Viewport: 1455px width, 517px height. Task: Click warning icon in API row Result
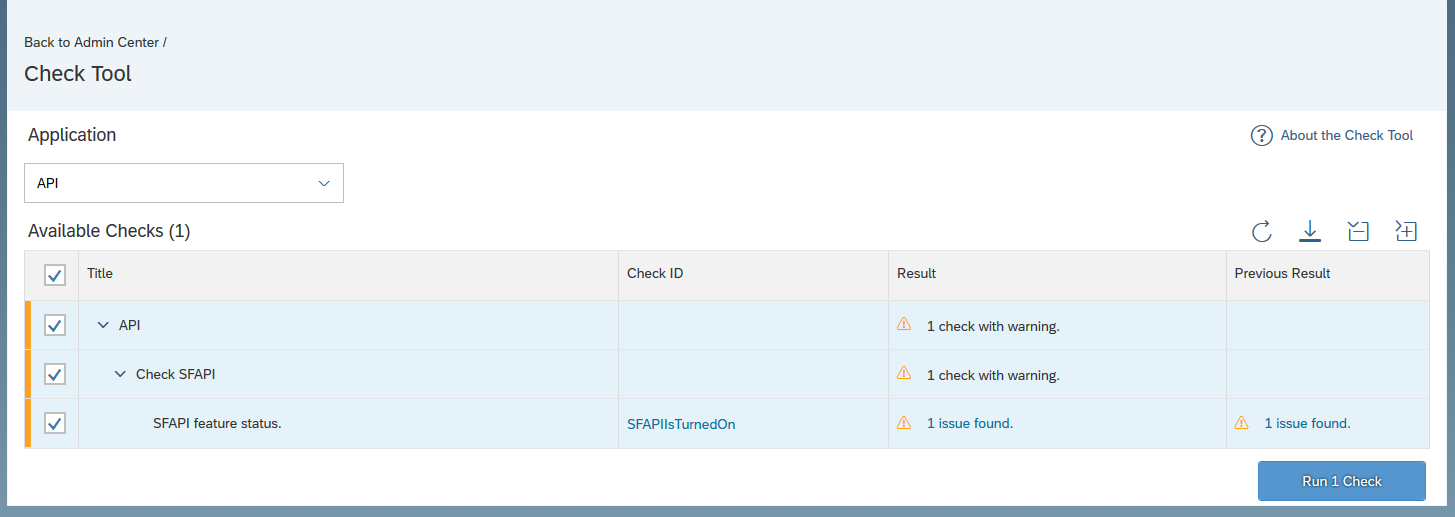coord(904,324)
